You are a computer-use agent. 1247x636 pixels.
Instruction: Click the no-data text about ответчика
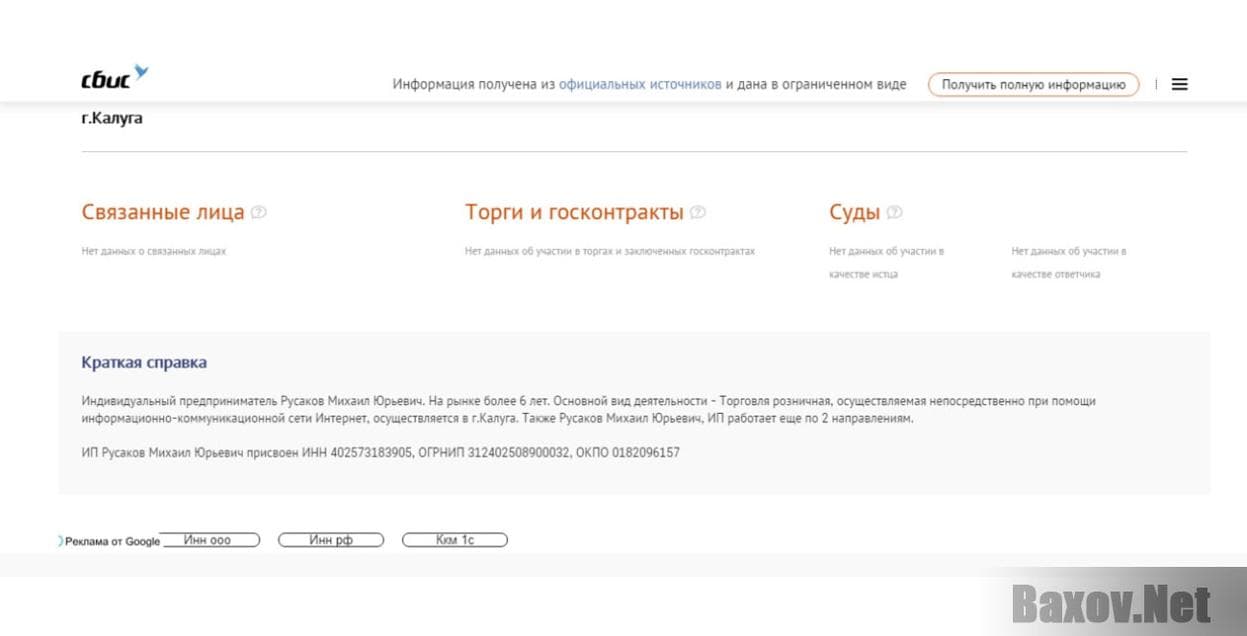1068,262
